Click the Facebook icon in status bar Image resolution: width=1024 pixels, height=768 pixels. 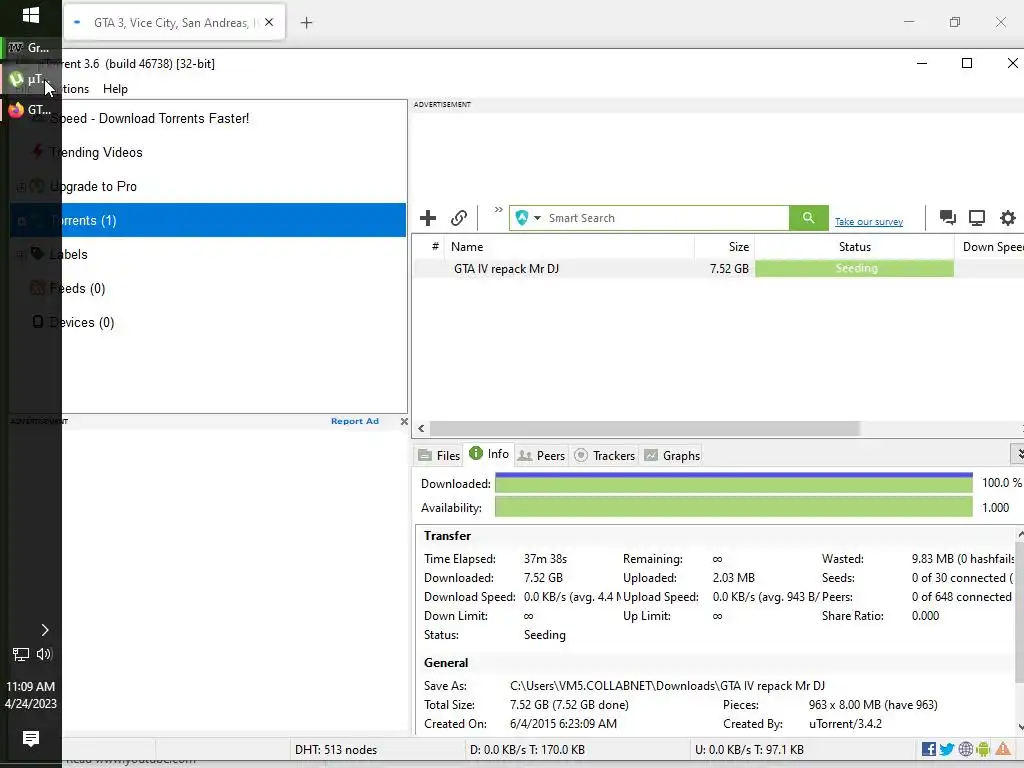tap(929, 749)
